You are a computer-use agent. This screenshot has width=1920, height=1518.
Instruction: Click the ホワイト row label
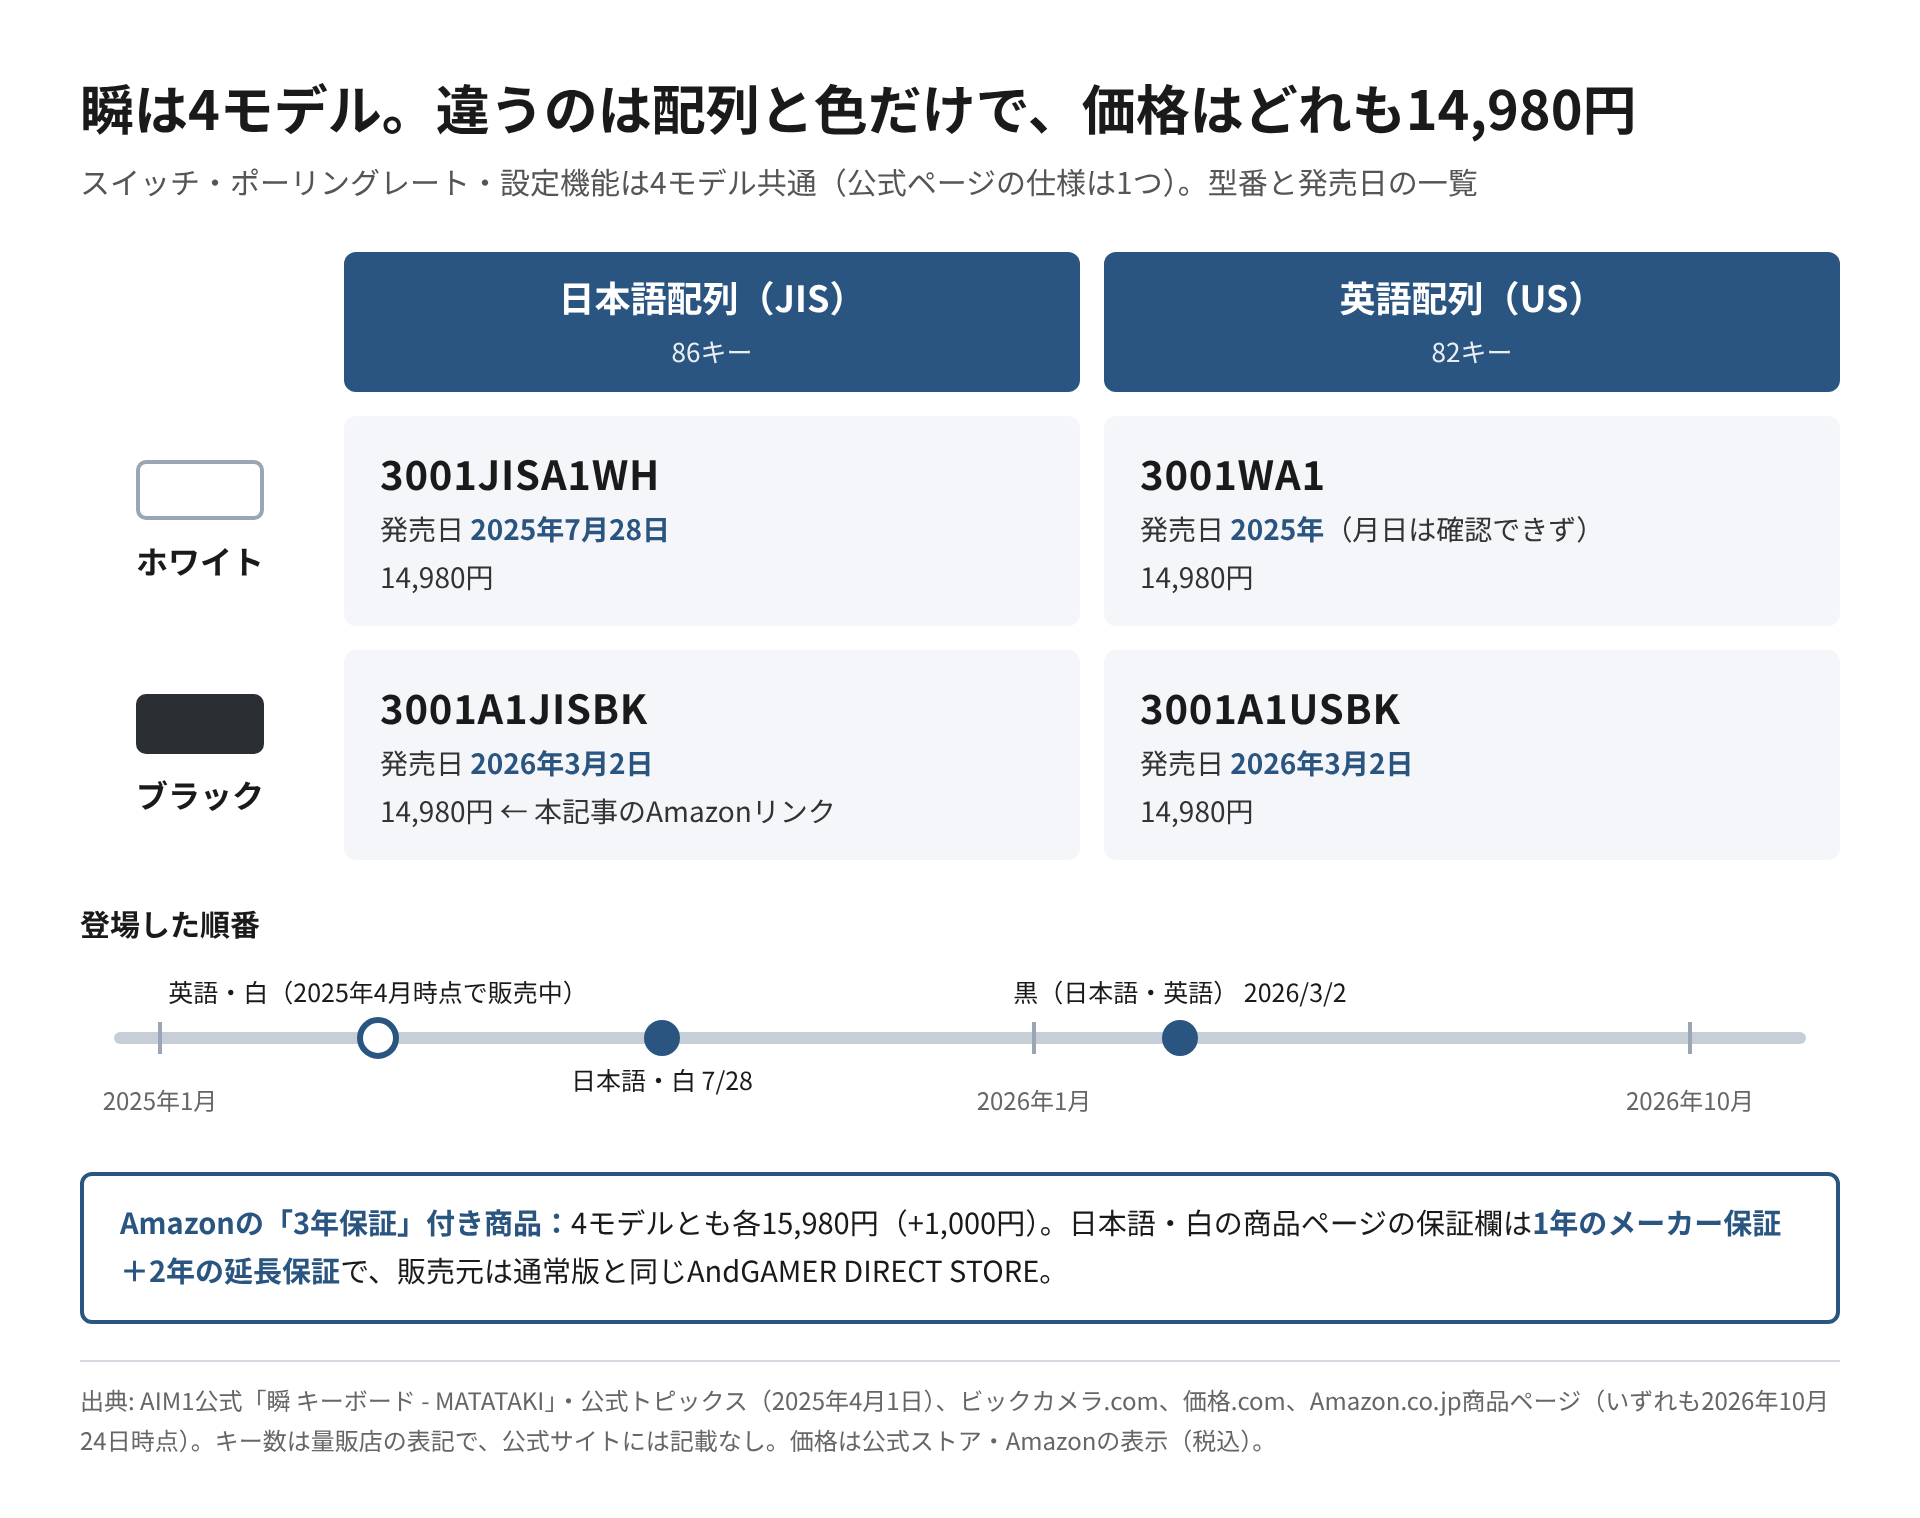coord(200,562)
